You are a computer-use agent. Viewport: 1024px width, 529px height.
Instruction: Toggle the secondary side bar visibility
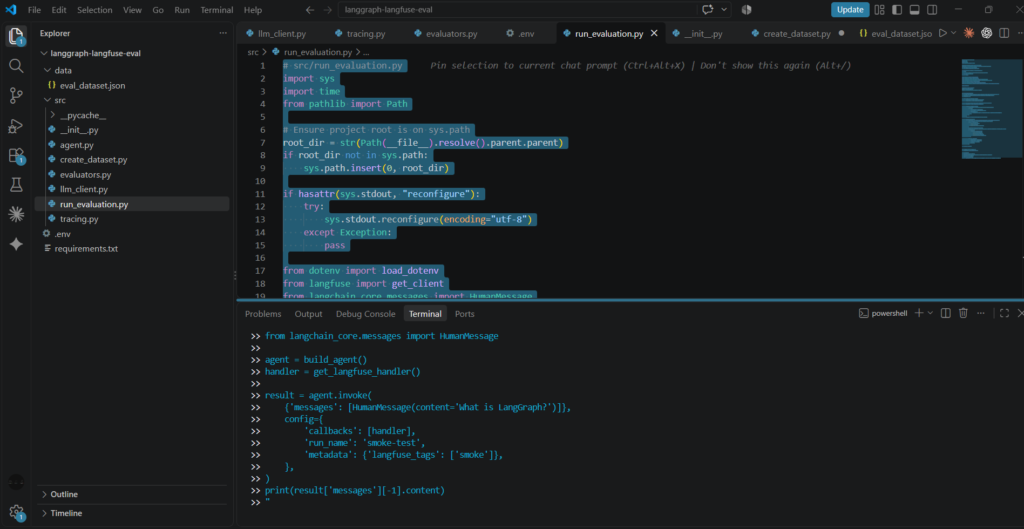[x=933, y=10]
